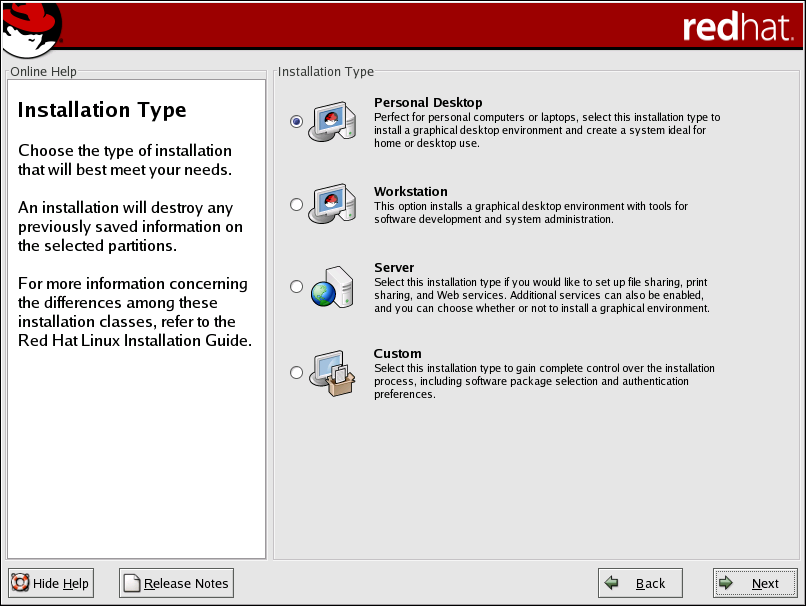Go back with the Back button
This screenshot has height=606, width=806.
point(640,583)
